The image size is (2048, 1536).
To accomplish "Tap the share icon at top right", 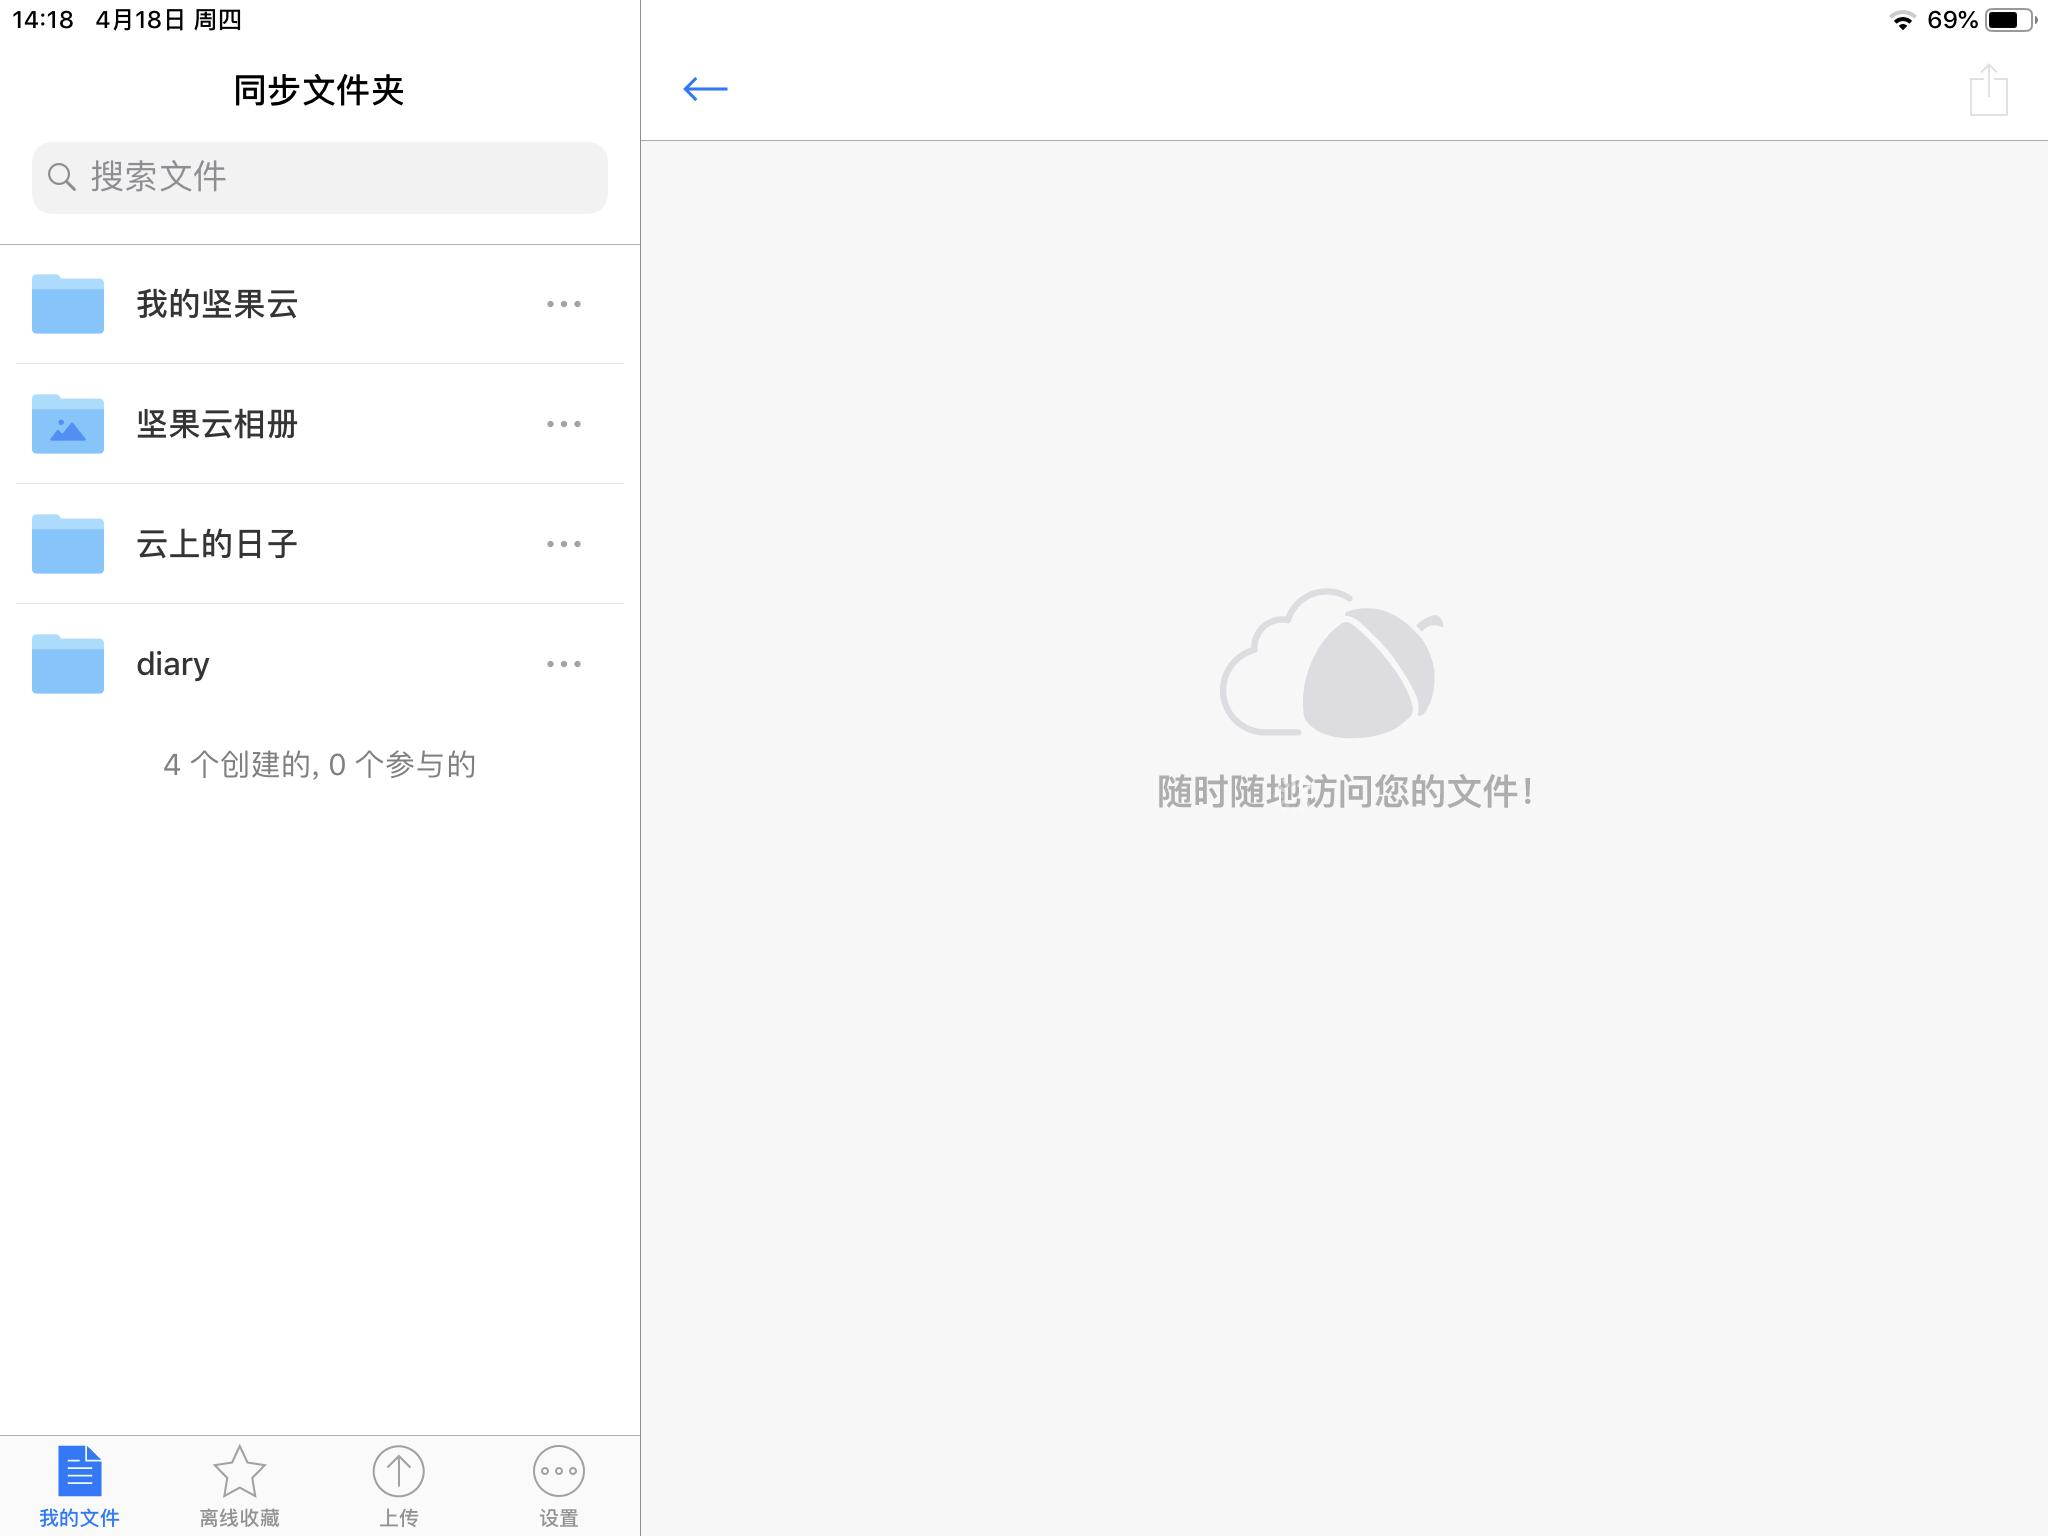I will 1988,90.
